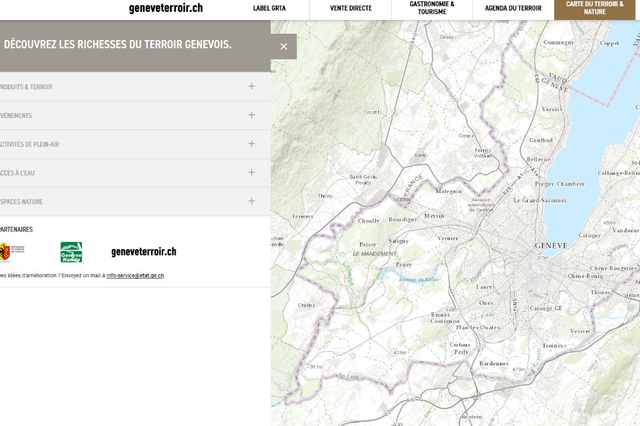This screenshot has height=426, width=640.
Task: Expand the Accès à l'eau section
Action: coord(135,173)
